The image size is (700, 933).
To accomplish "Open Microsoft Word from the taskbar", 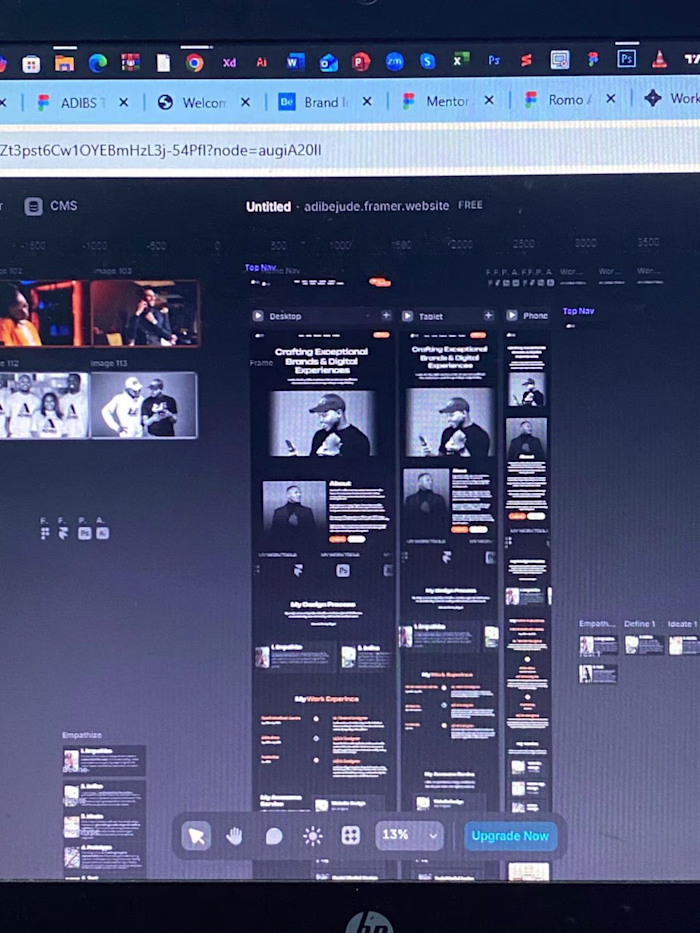I will (295, 62).
